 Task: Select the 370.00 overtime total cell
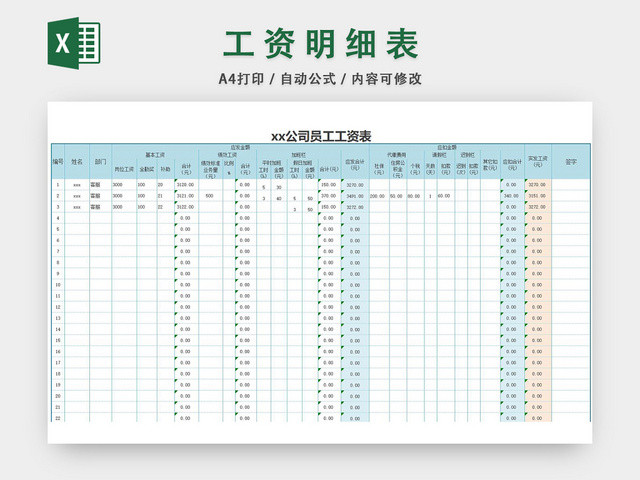[x=329, y=196]
